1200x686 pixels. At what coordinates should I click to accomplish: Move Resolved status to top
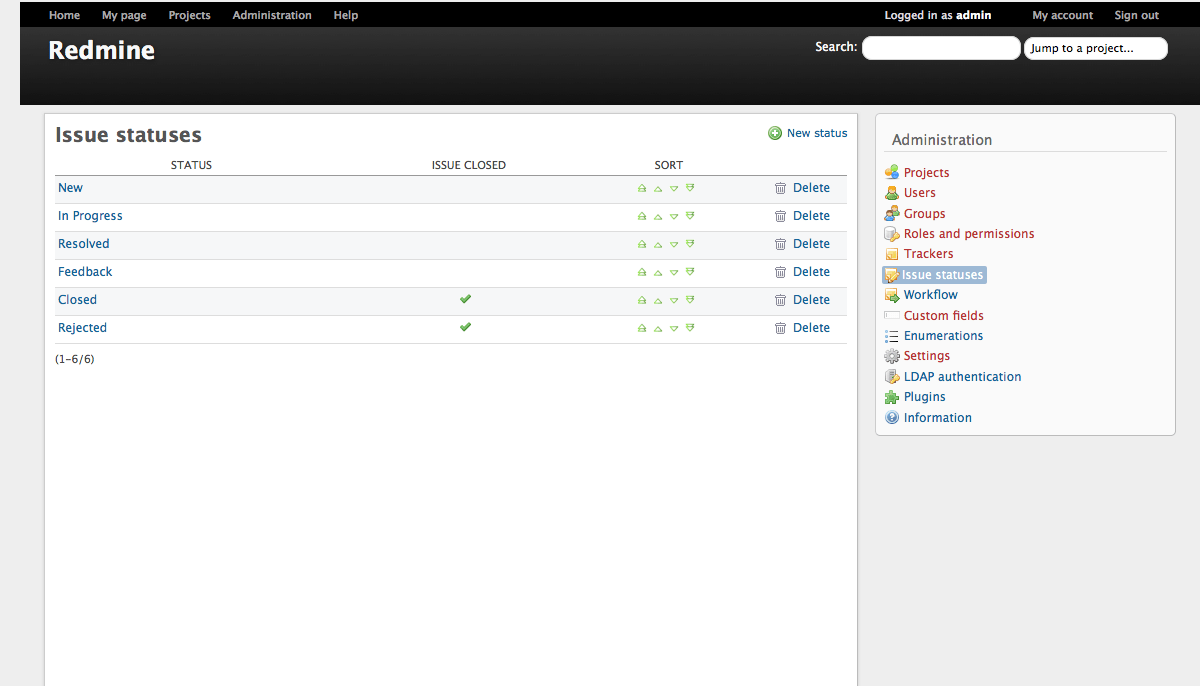point(642,244)
